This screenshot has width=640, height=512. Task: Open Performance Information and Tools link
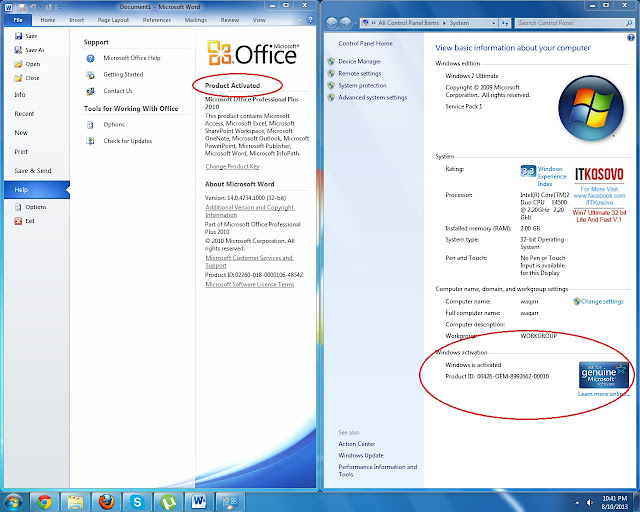point(378,471)
